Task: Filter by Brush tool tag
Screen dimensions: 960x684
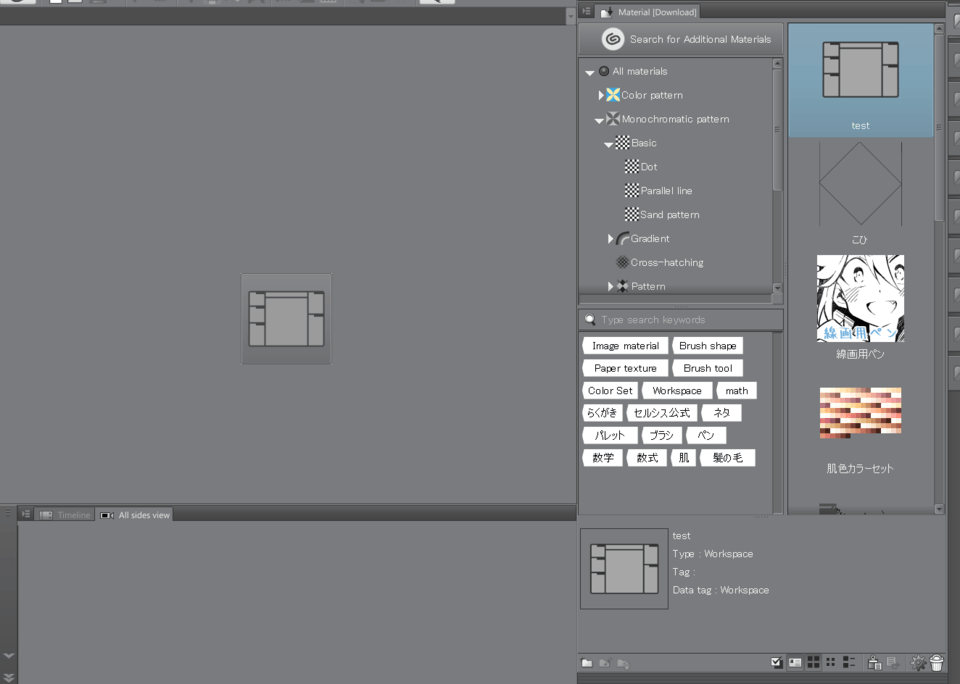Action: pyautogui.click(x=708, y=368)
